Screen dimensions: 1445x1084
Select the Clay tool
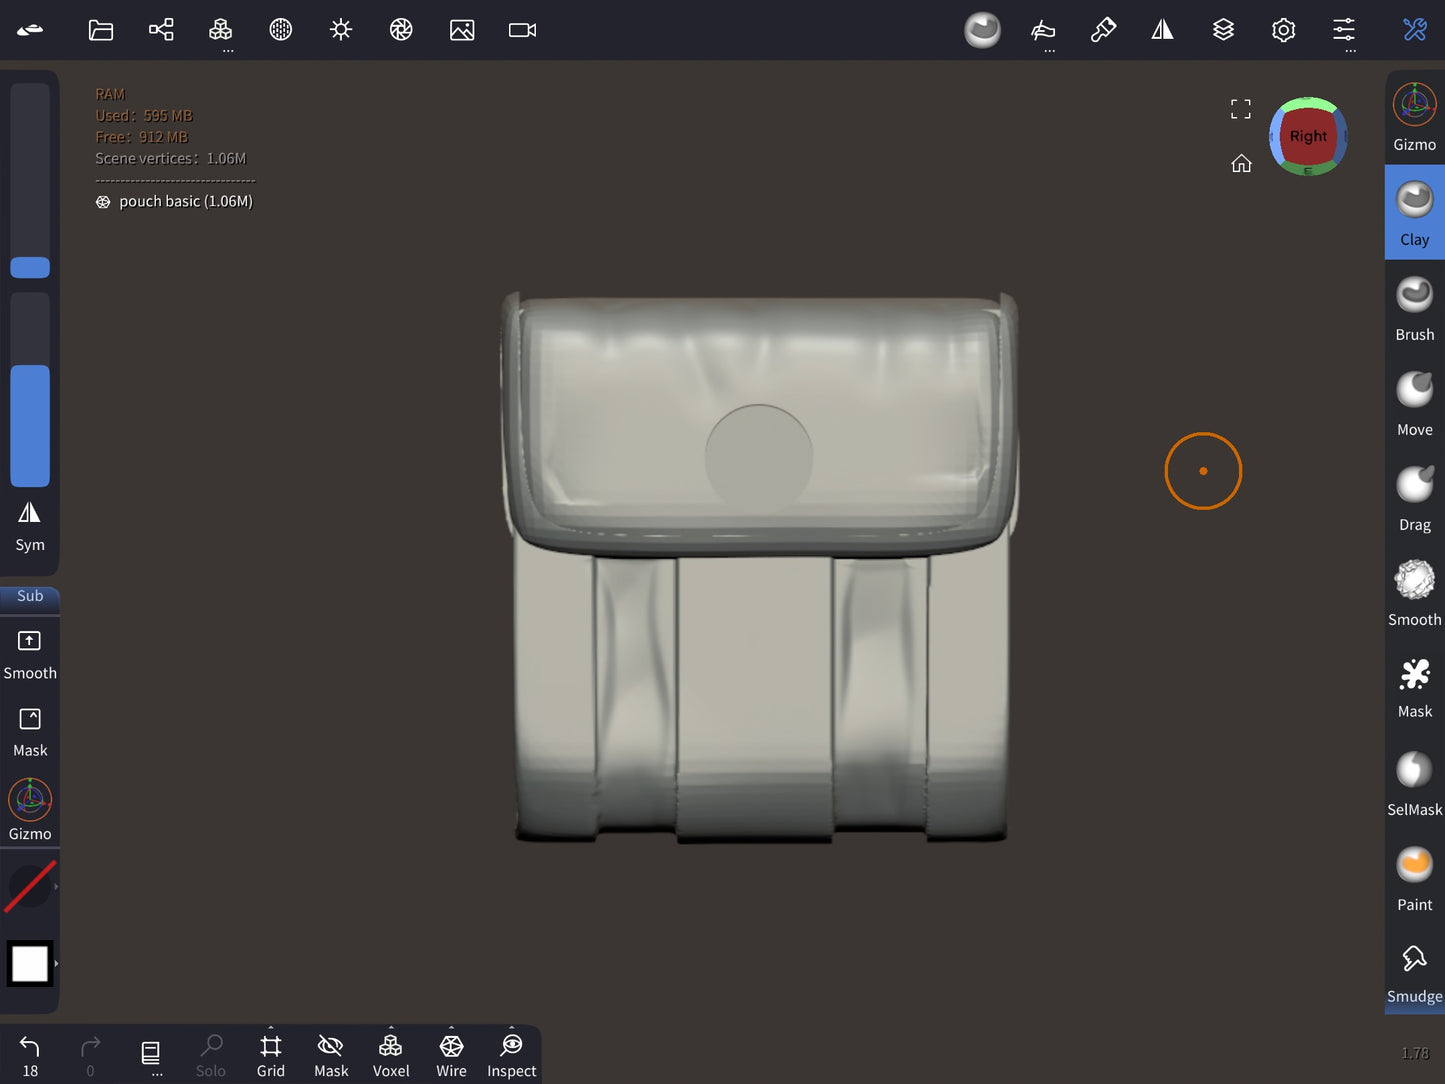(x=1415, y=213)
